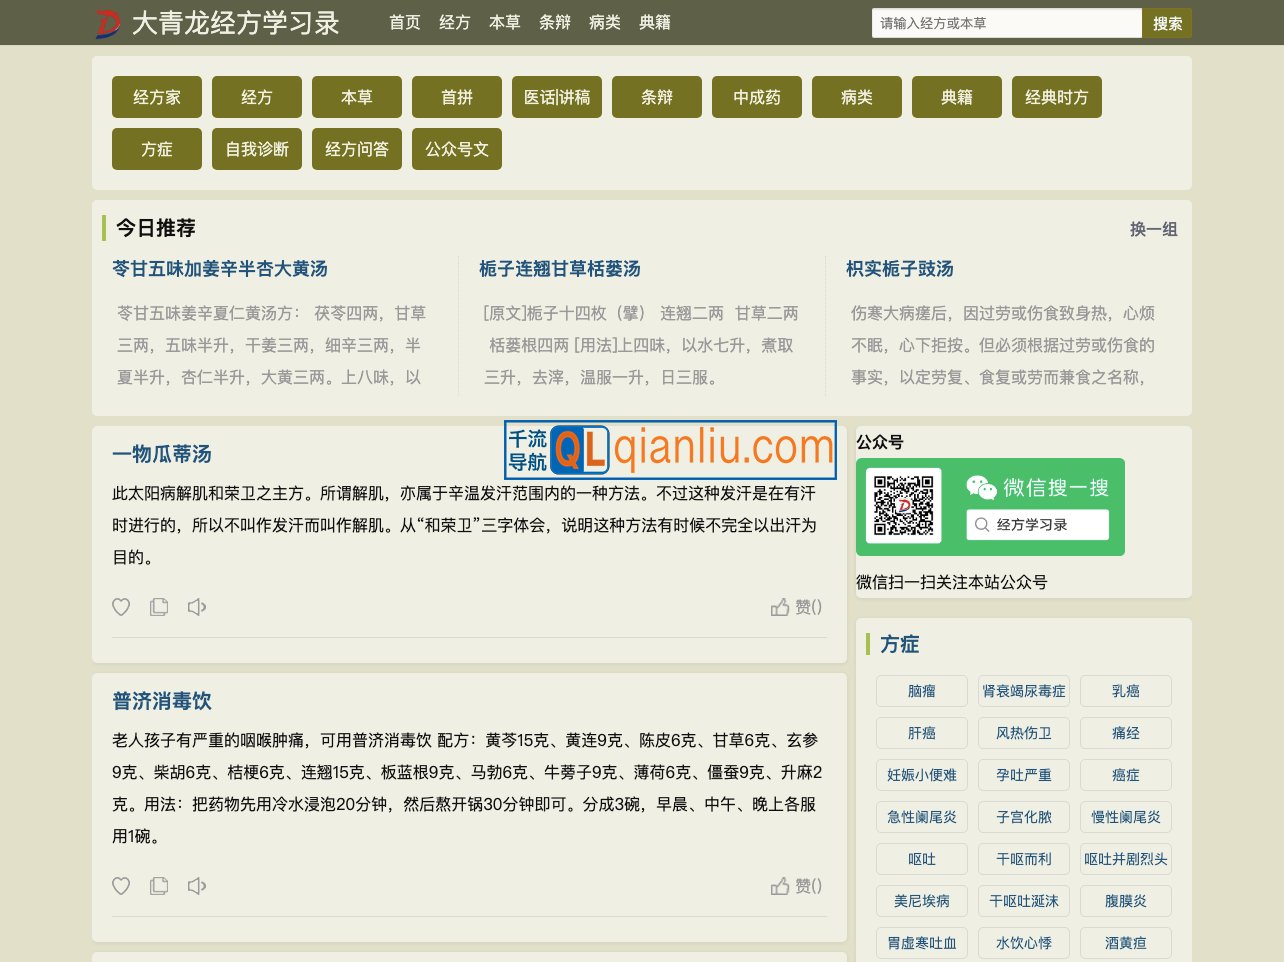1284x962 pixels.
Task: Select the 乳癌 tag in 方症 panel
Action: point(1125,691)
